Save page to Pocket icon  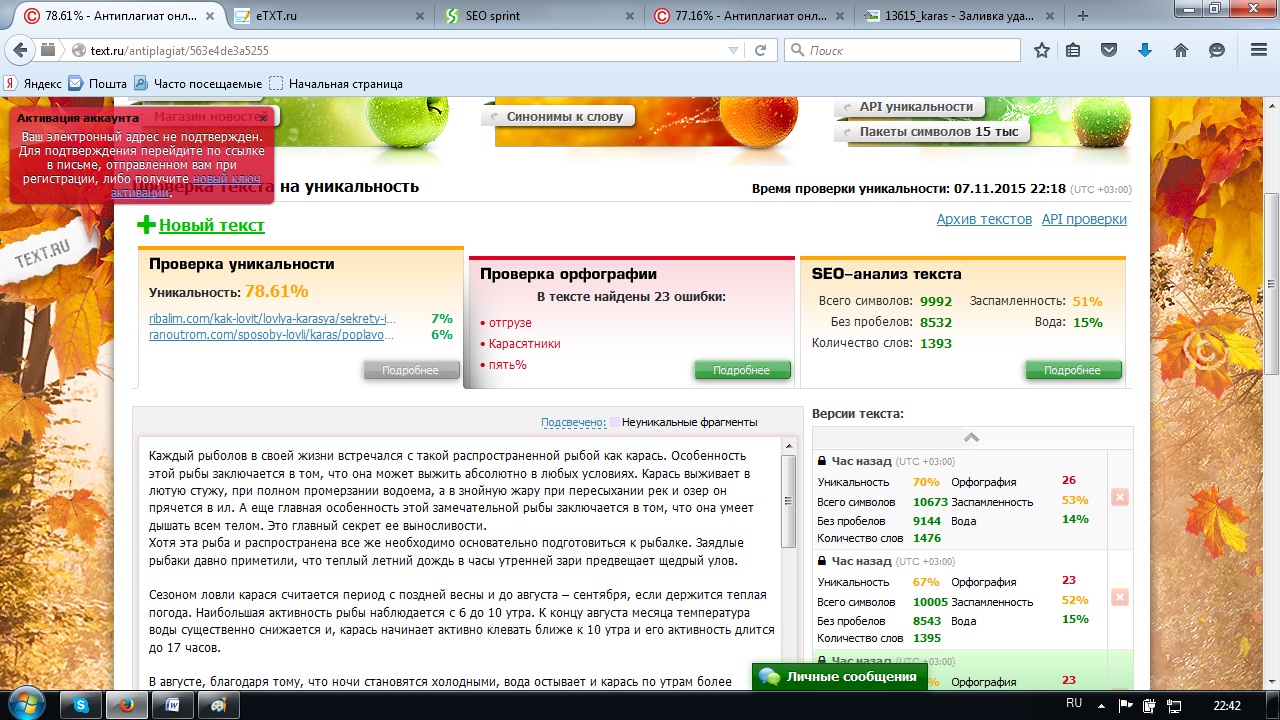1109,50
